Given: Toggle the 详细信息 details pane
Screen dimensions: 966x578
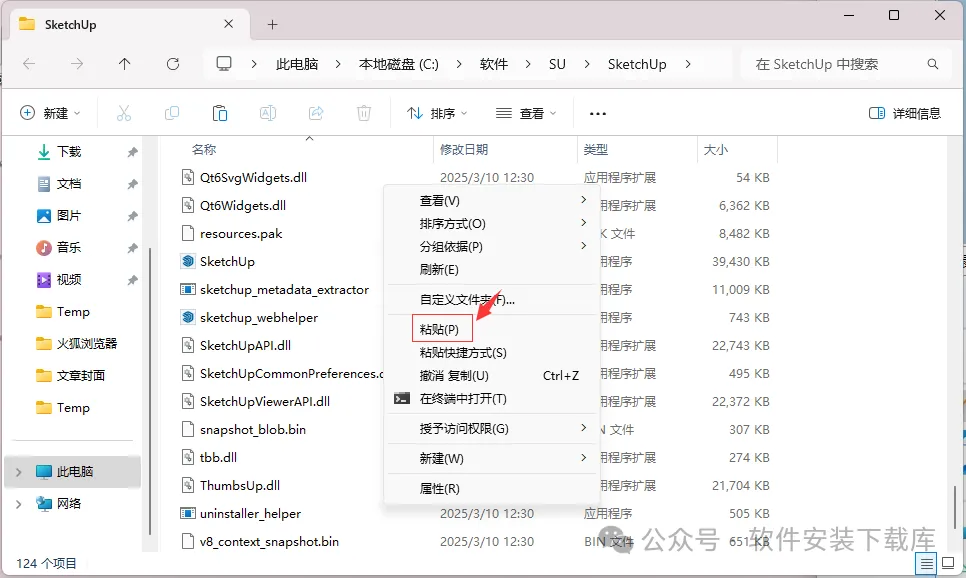Looking at the screenshot, I should pyautogui.click(x=904, y=113).
